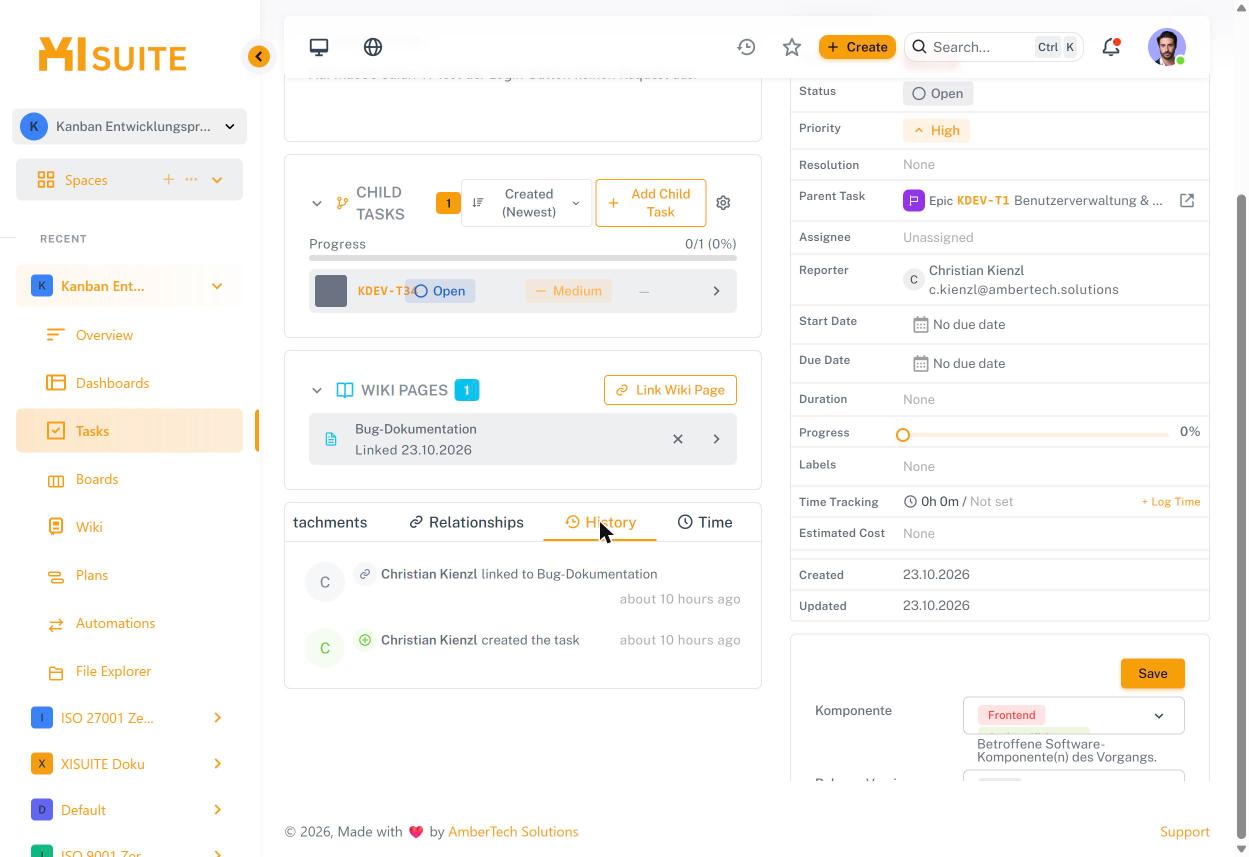1249x857 pixels.
Task: Switch to the History tab
Action: point(600,522)
